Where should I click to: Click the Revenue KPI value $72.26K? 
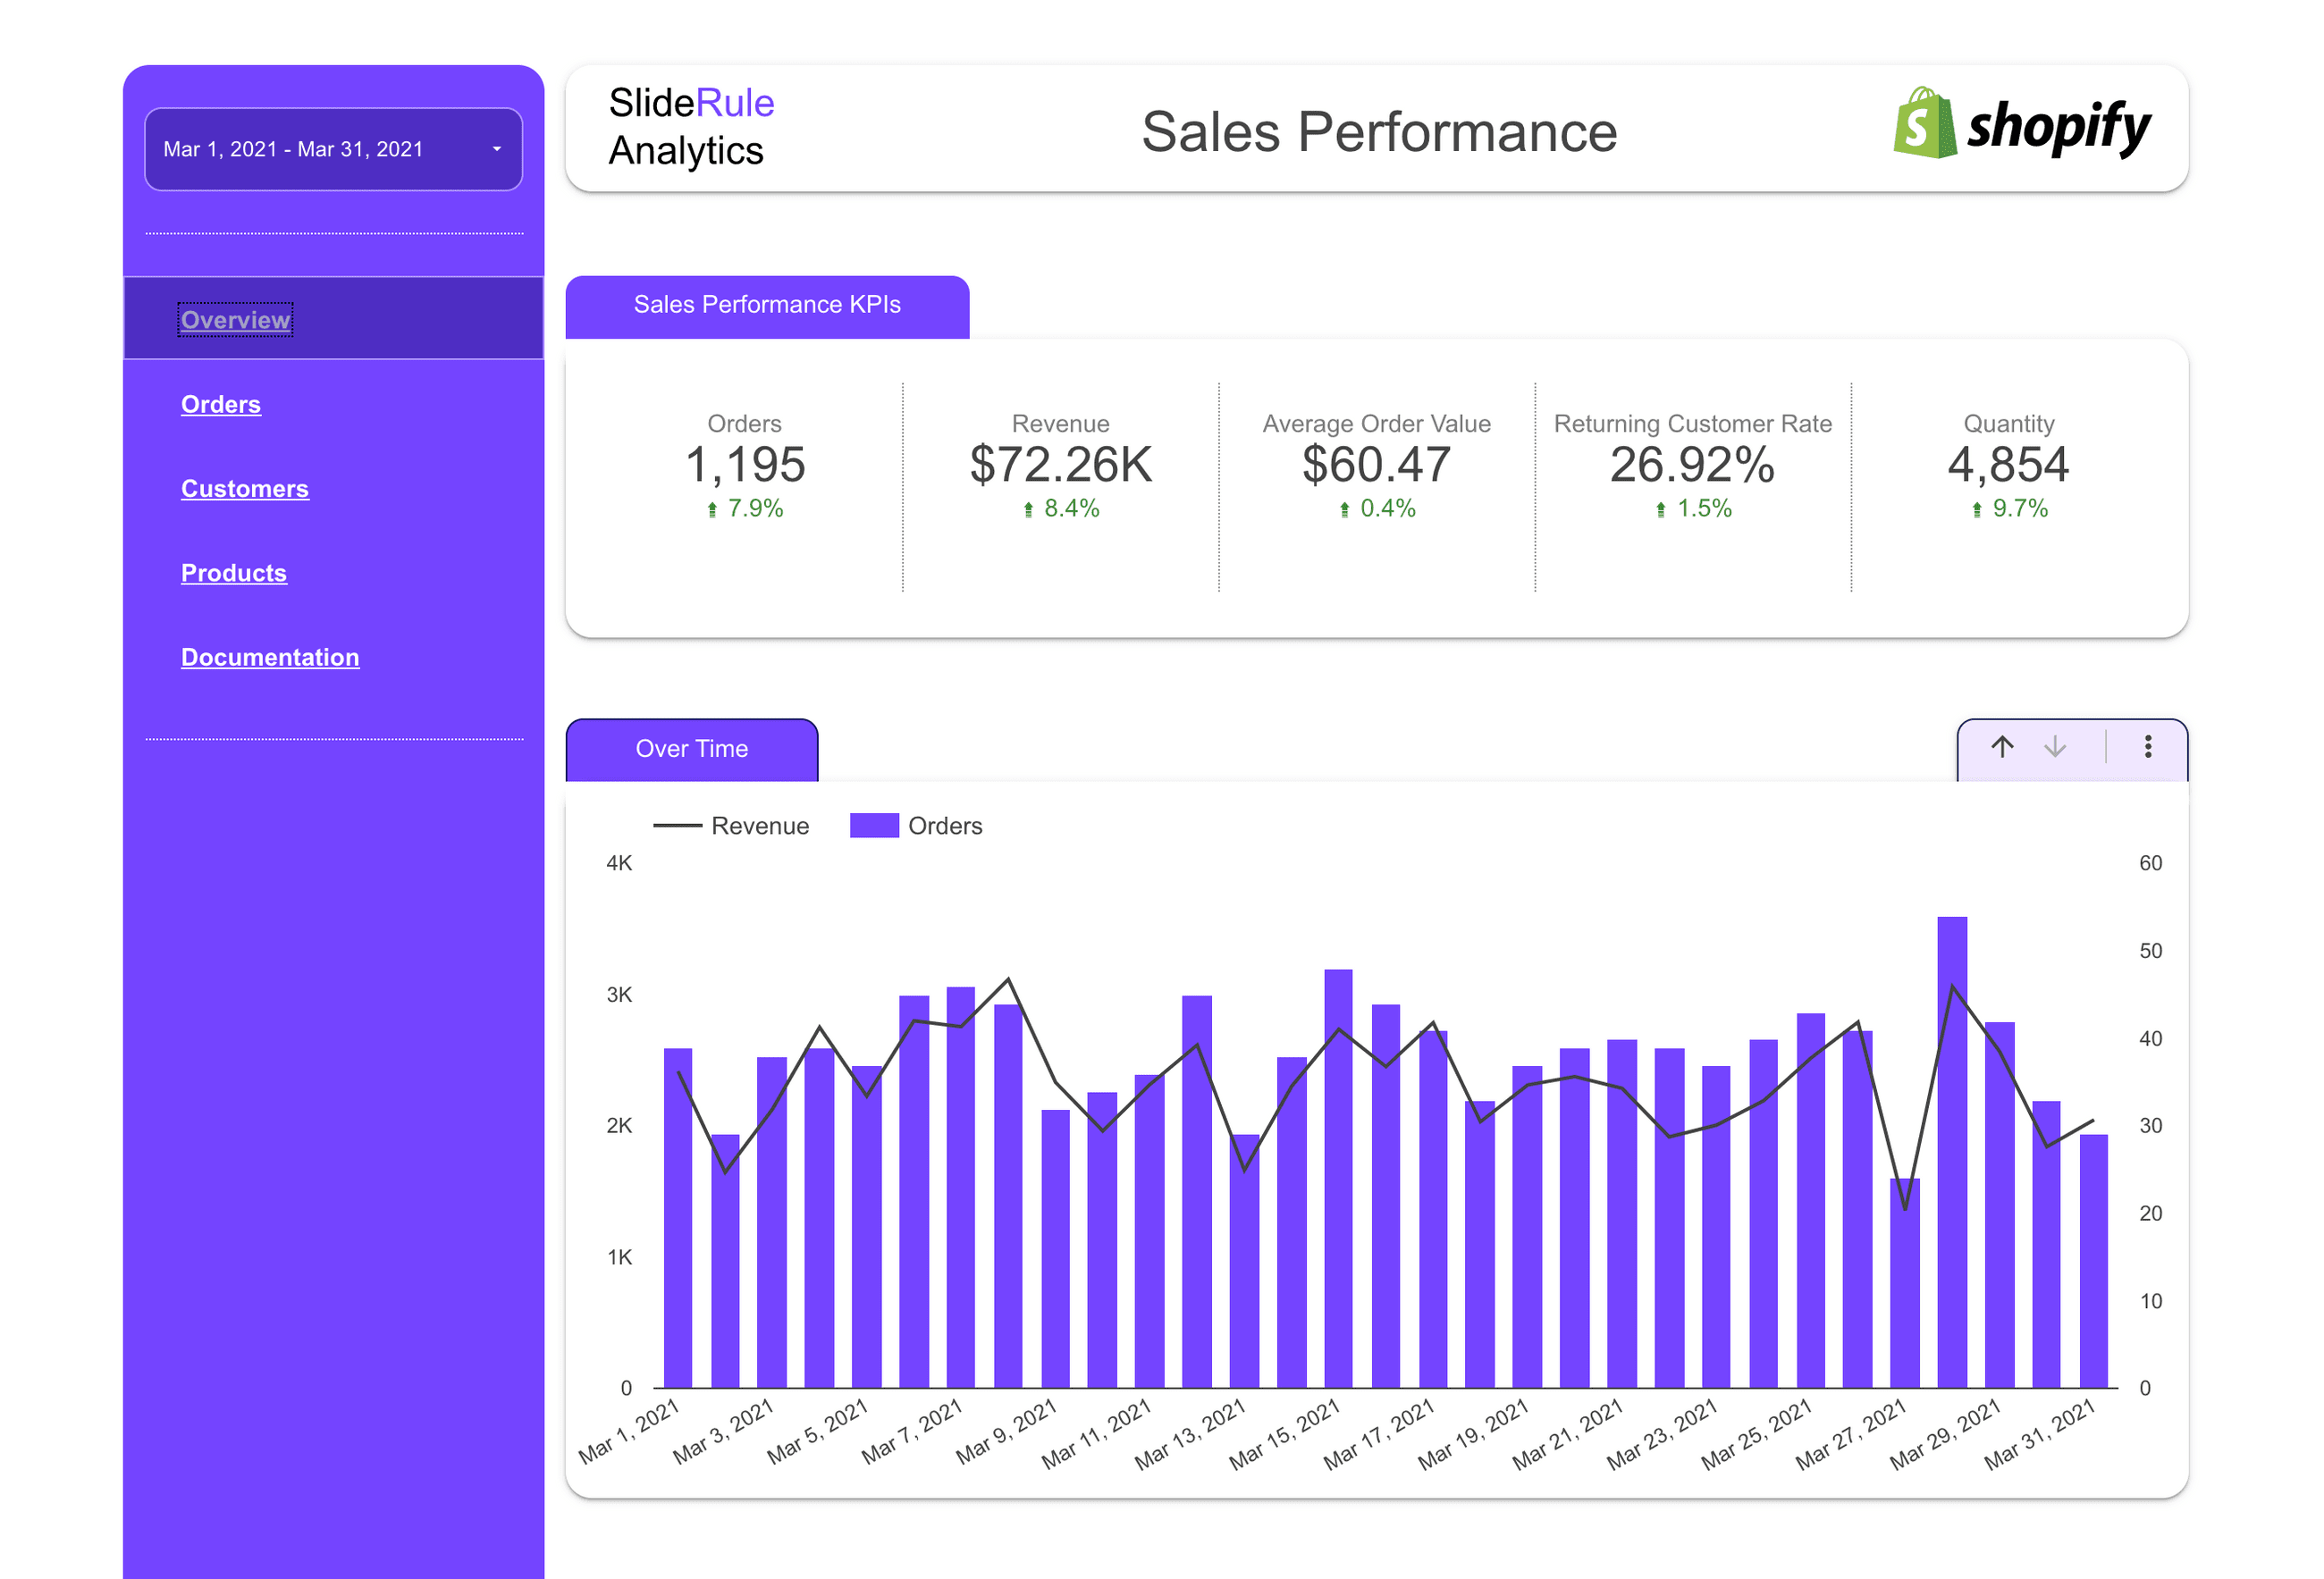(1061, 465)
